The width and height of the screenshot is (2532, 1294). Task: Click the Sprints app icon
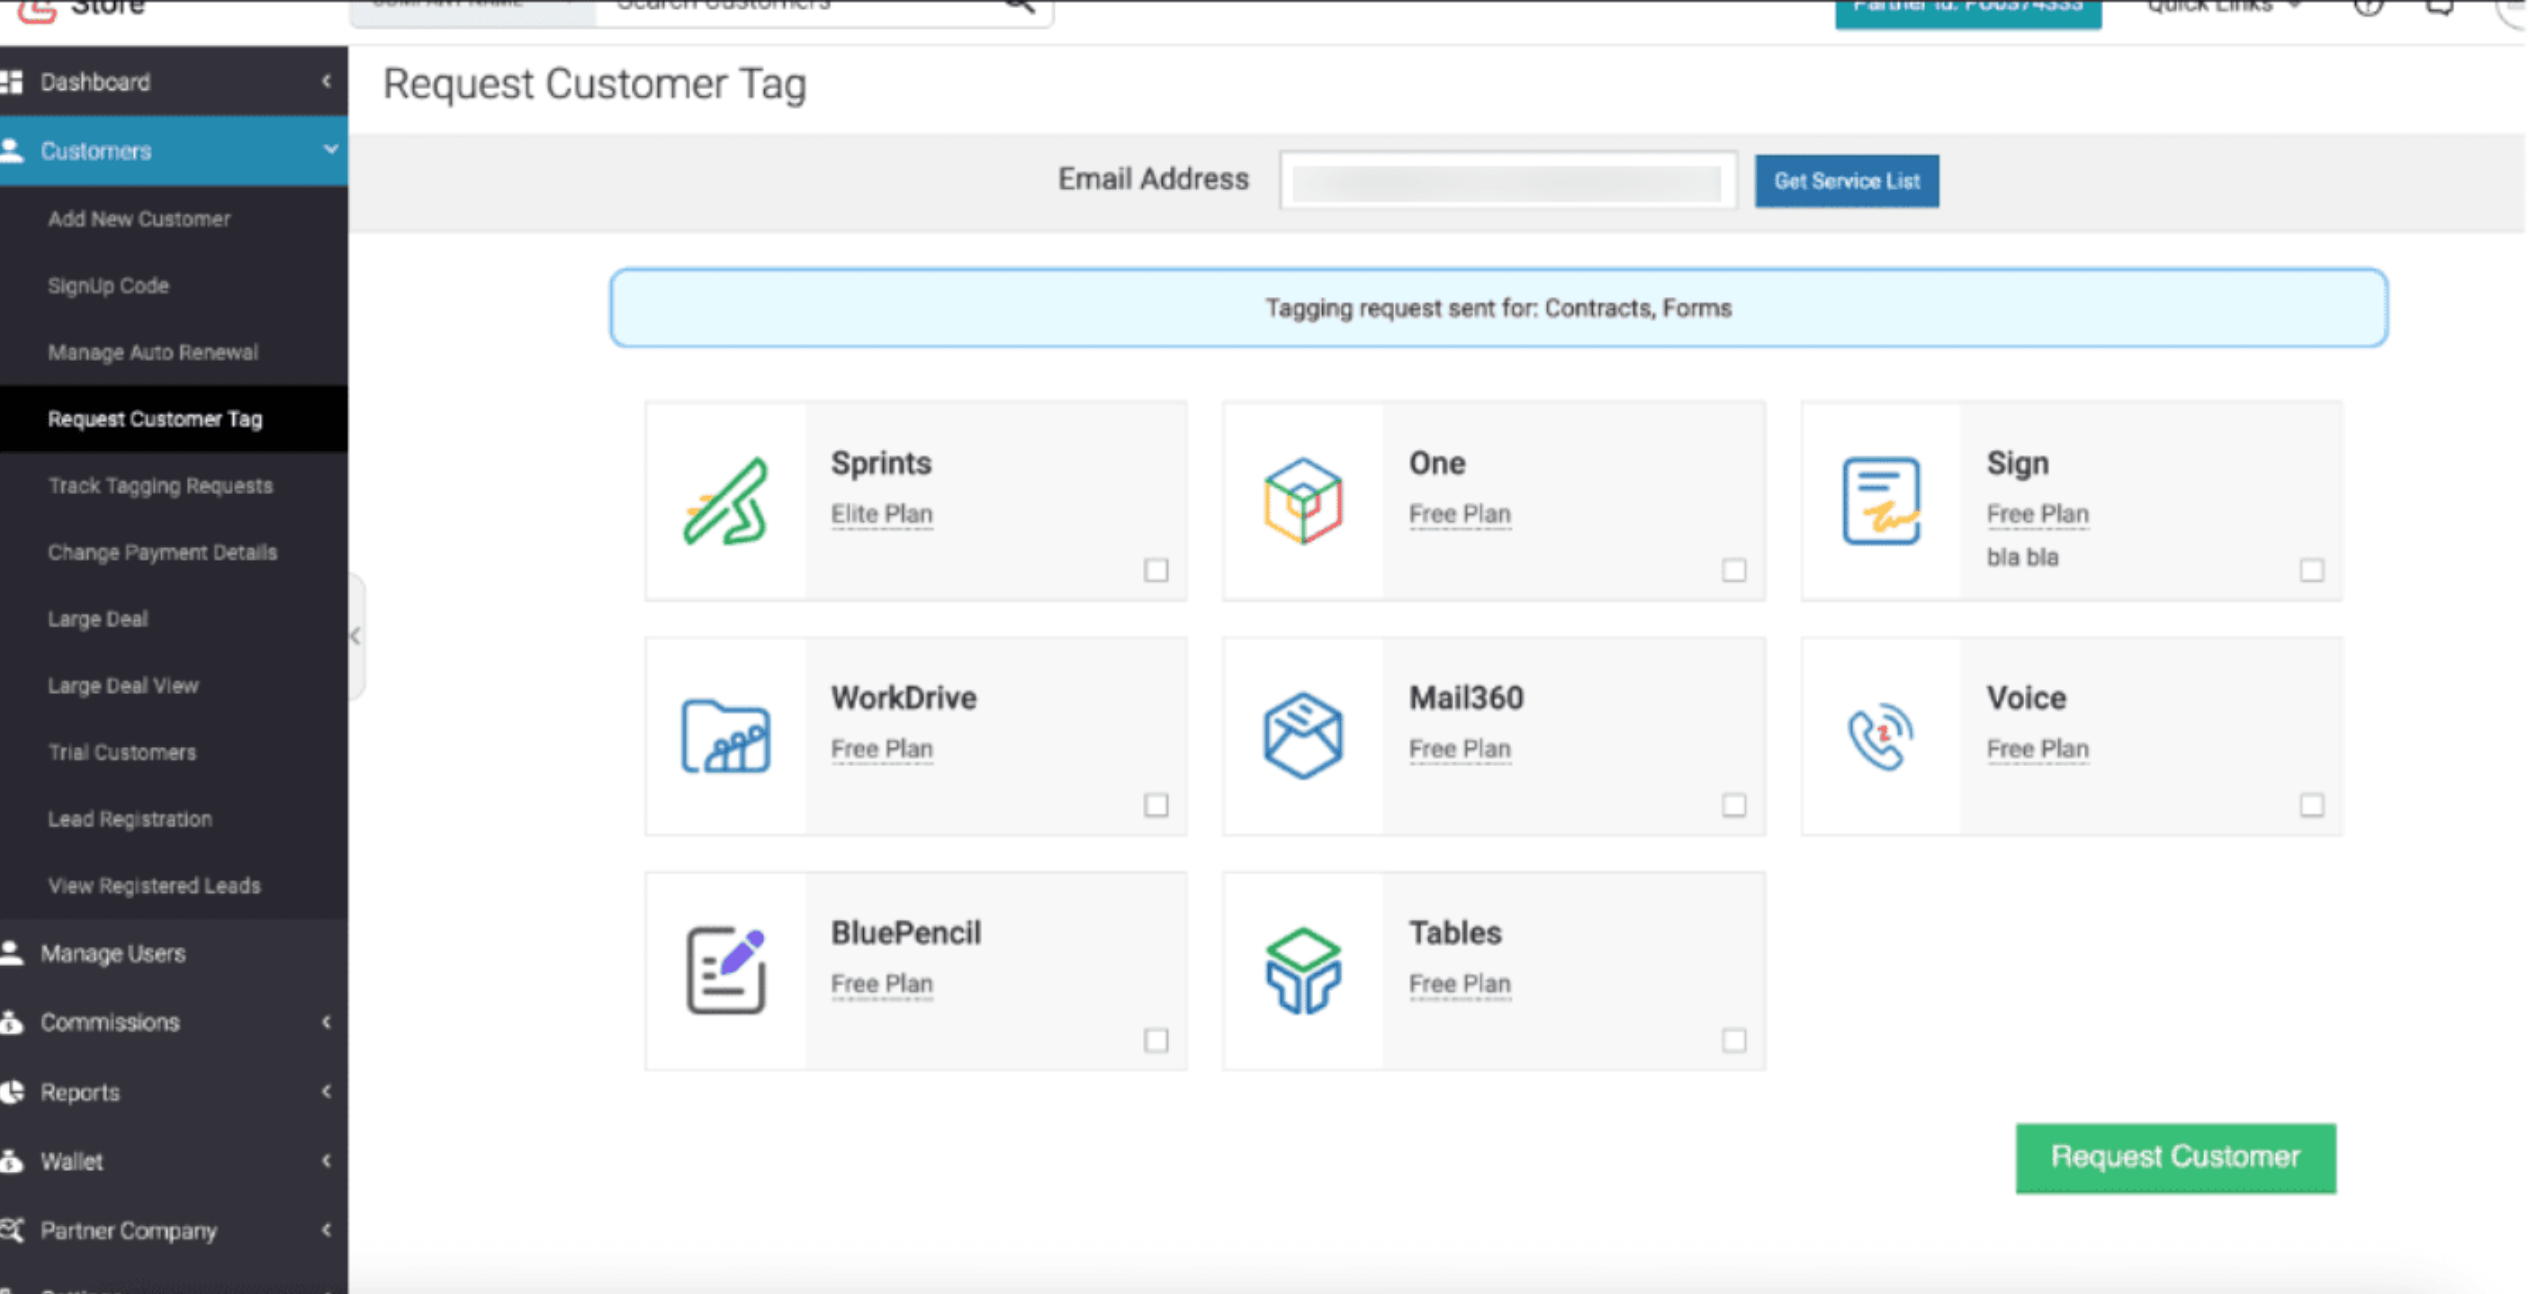tap(726, 501)
